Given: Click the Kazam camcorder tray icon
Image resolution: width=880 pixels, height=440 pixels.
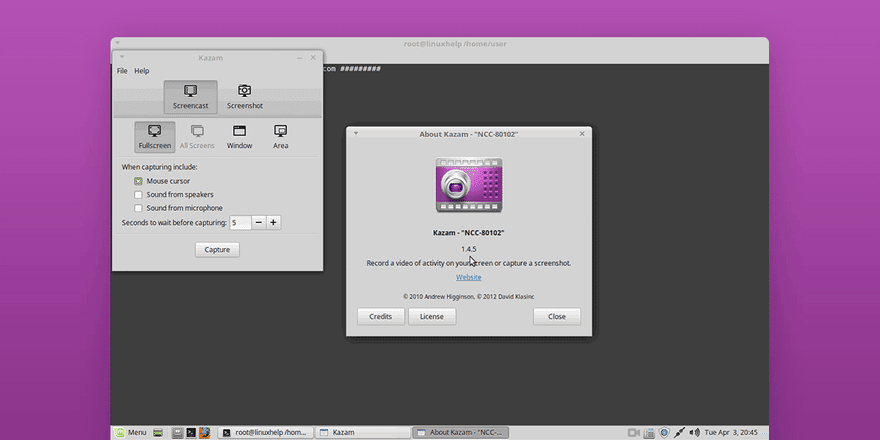Looking at the screenshot, I should click(x=633, y=432).
